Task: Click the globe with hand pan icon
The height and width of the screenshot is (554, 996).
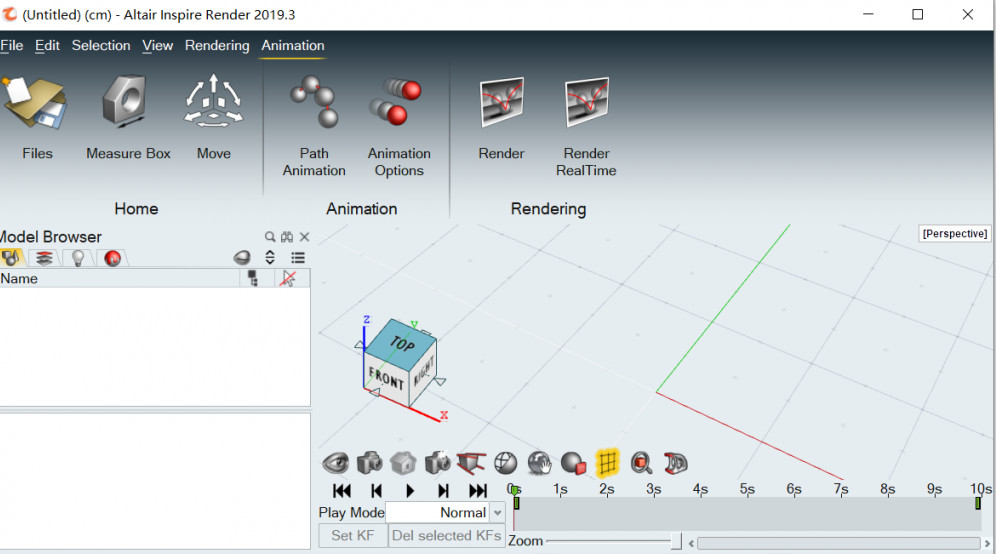Action: tap(539, 463)
